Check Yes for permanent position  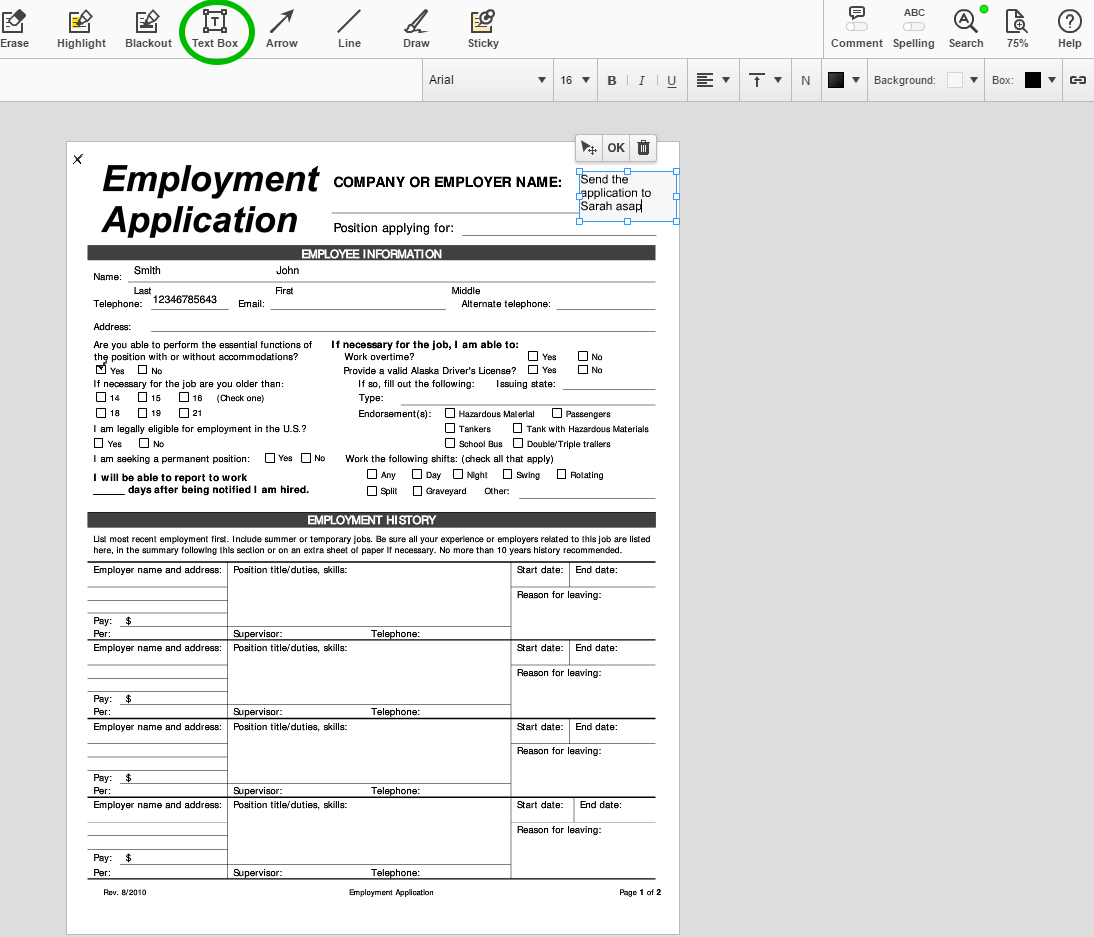click(x=269, y=458)
